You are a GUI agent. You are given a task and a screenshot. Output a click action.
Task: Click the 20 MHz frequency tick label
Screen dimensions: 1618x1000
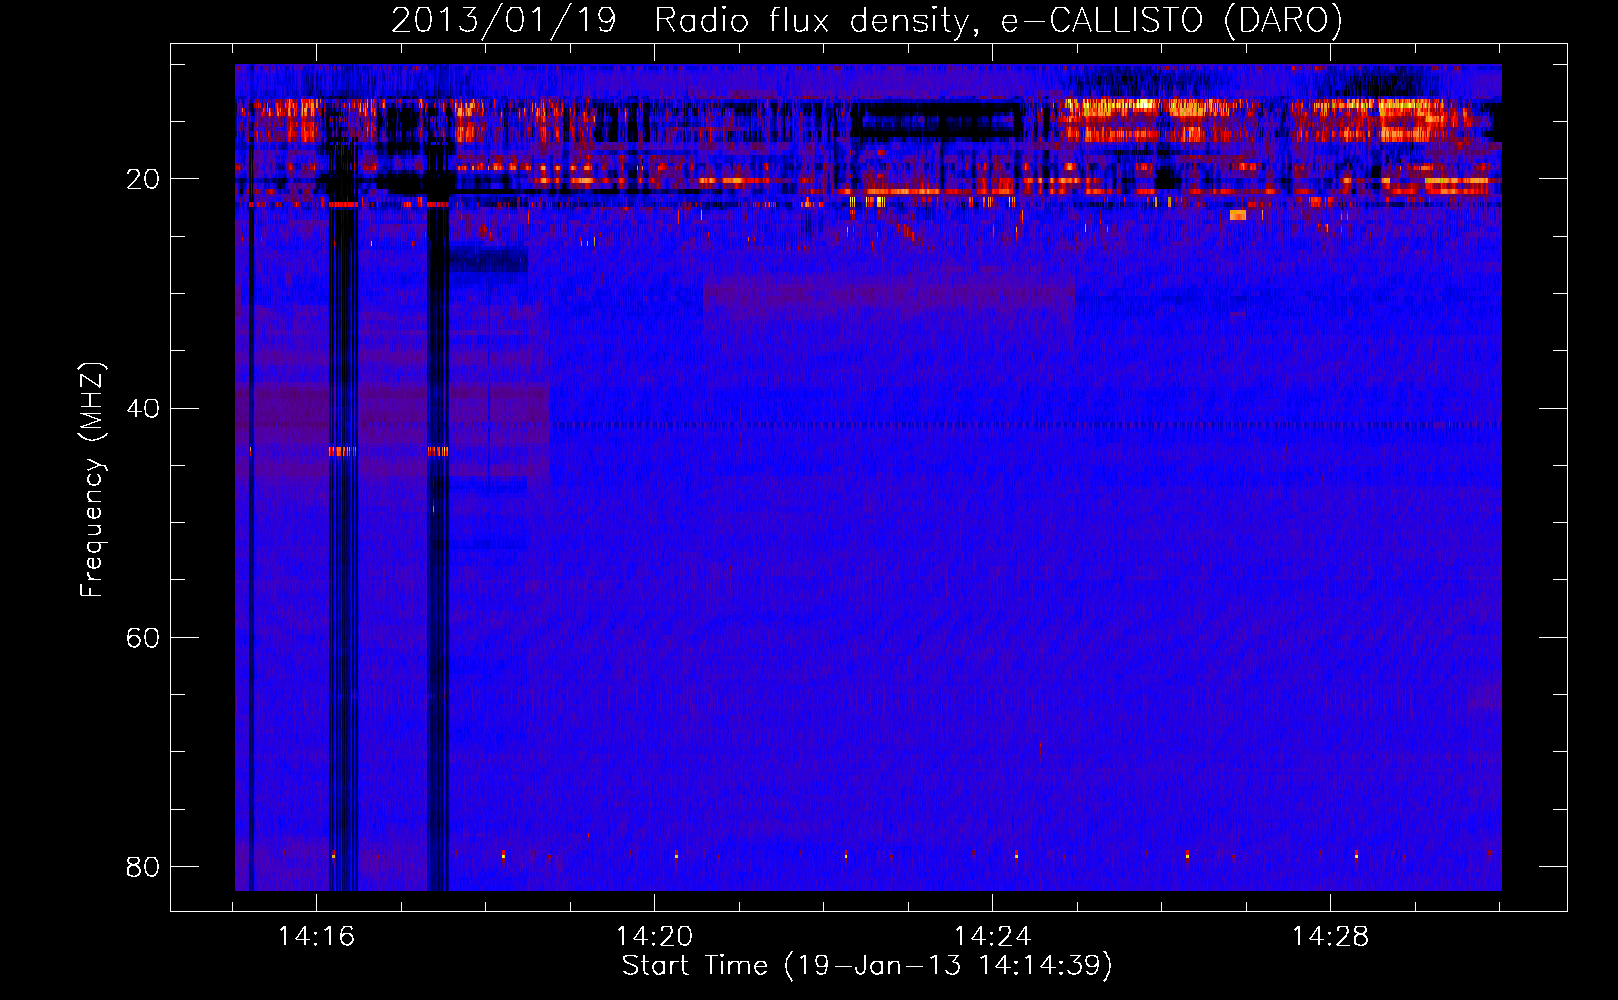coord(143,179)
